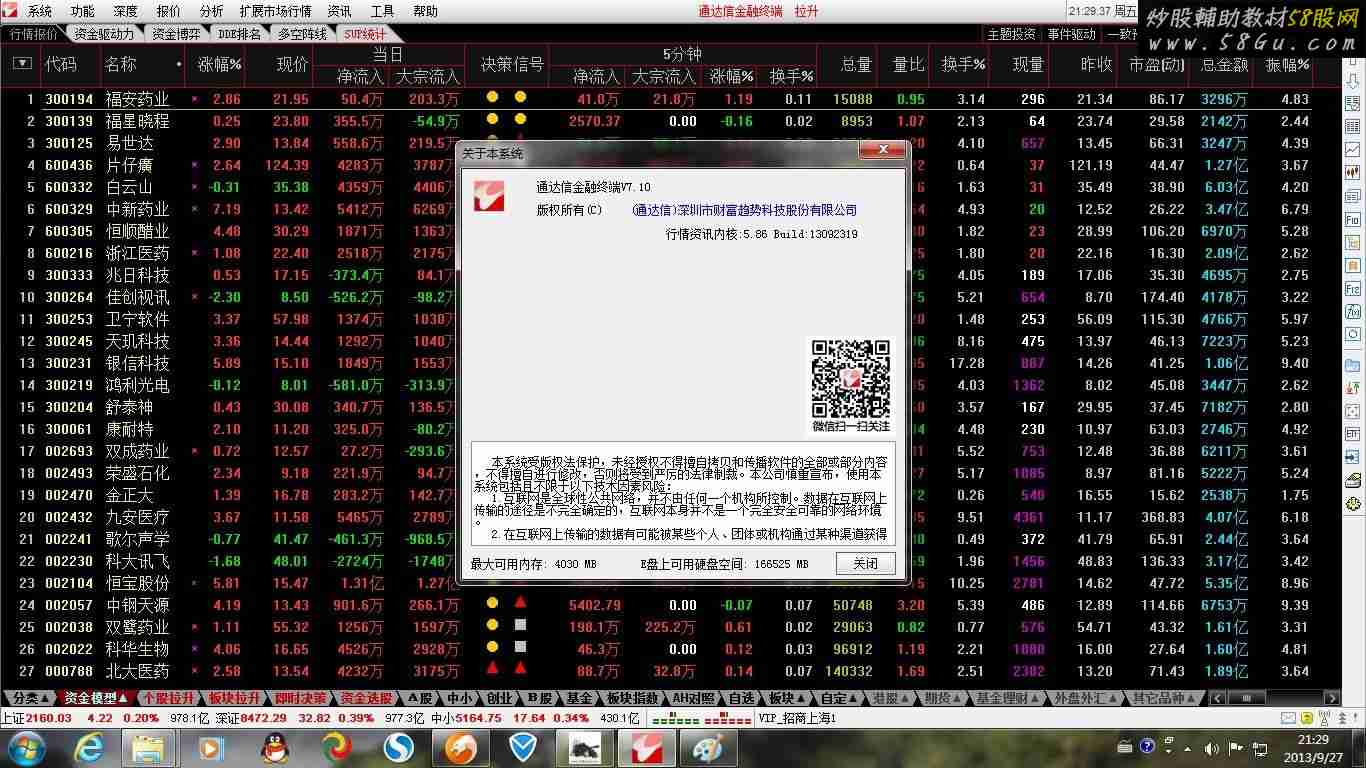Open the F12 trading sidebar icon
Image resolution: width=1366 pixels, height=768 pixels.
point(1352,287)
